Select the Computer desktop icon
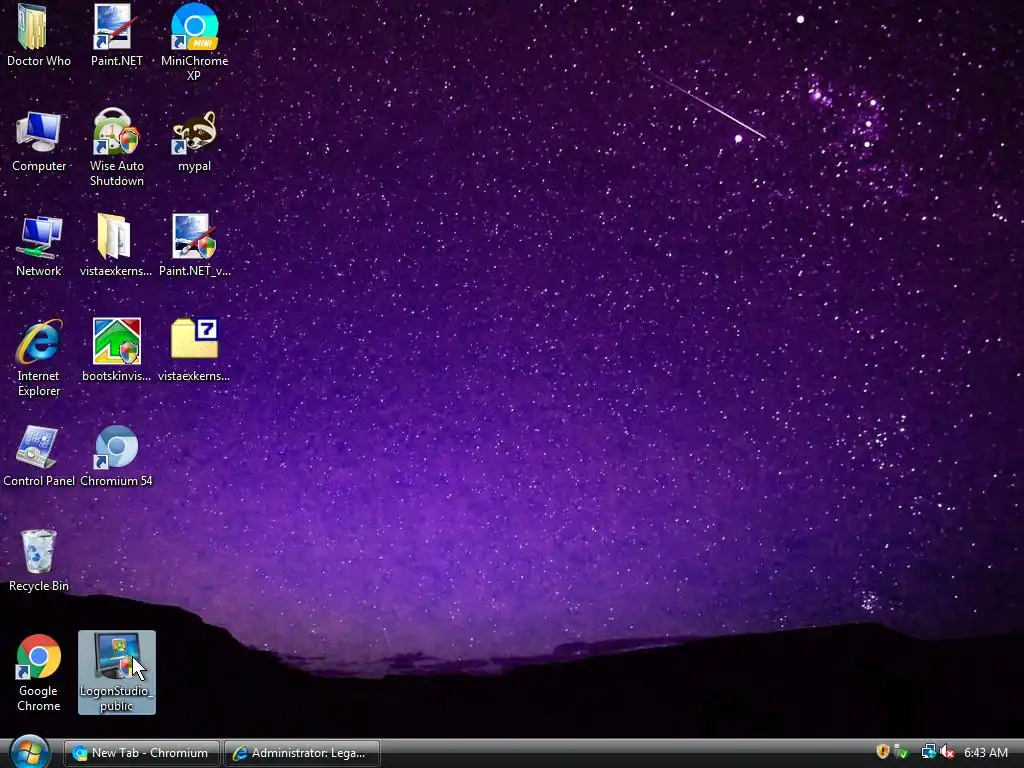The height and width of the screenshot is (768, 1024). click(39, 141)
